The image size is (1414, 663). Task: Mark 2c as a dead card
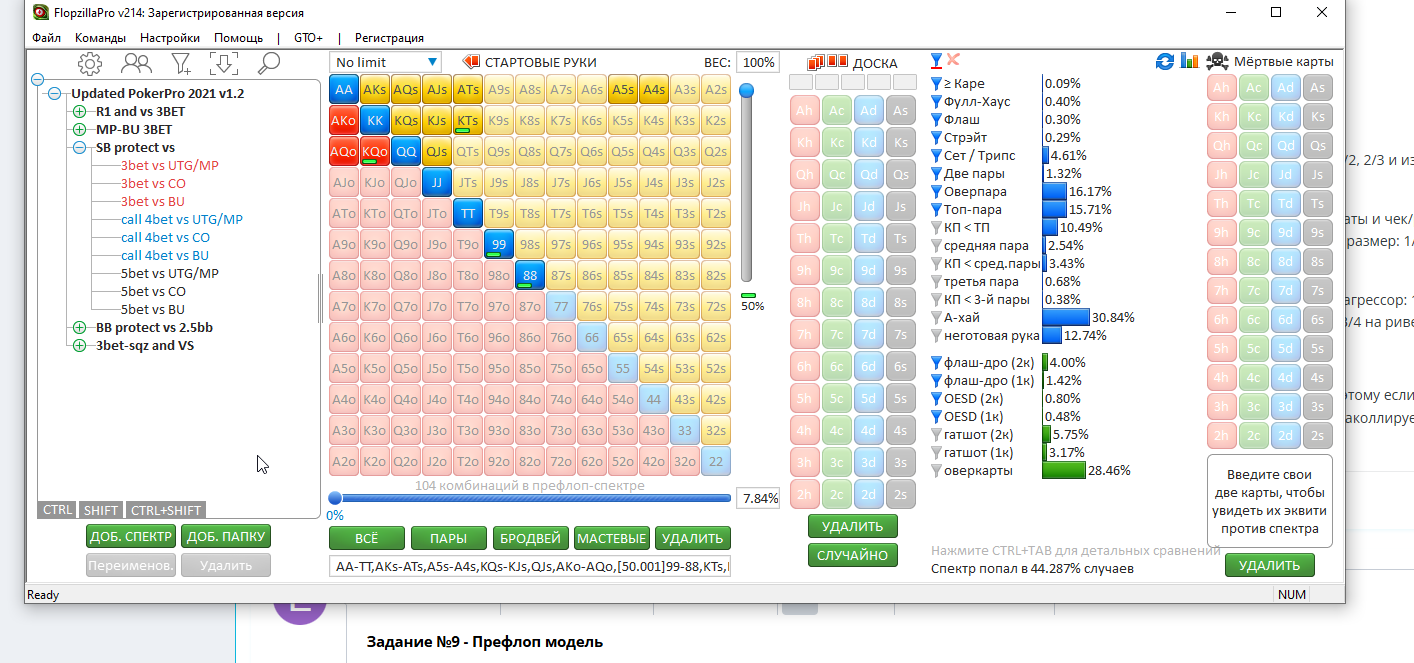[x=1254, y=436]
